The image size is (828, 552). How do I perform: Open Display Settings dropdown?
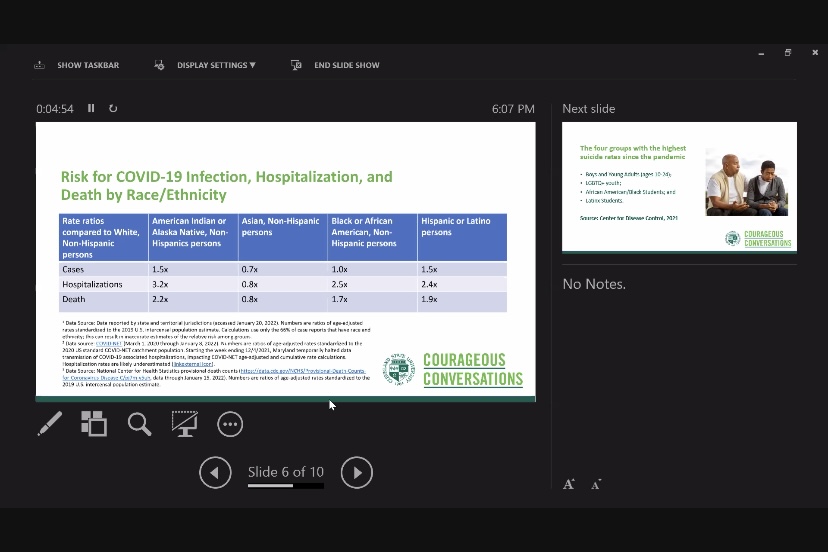[x=216, y=65]
